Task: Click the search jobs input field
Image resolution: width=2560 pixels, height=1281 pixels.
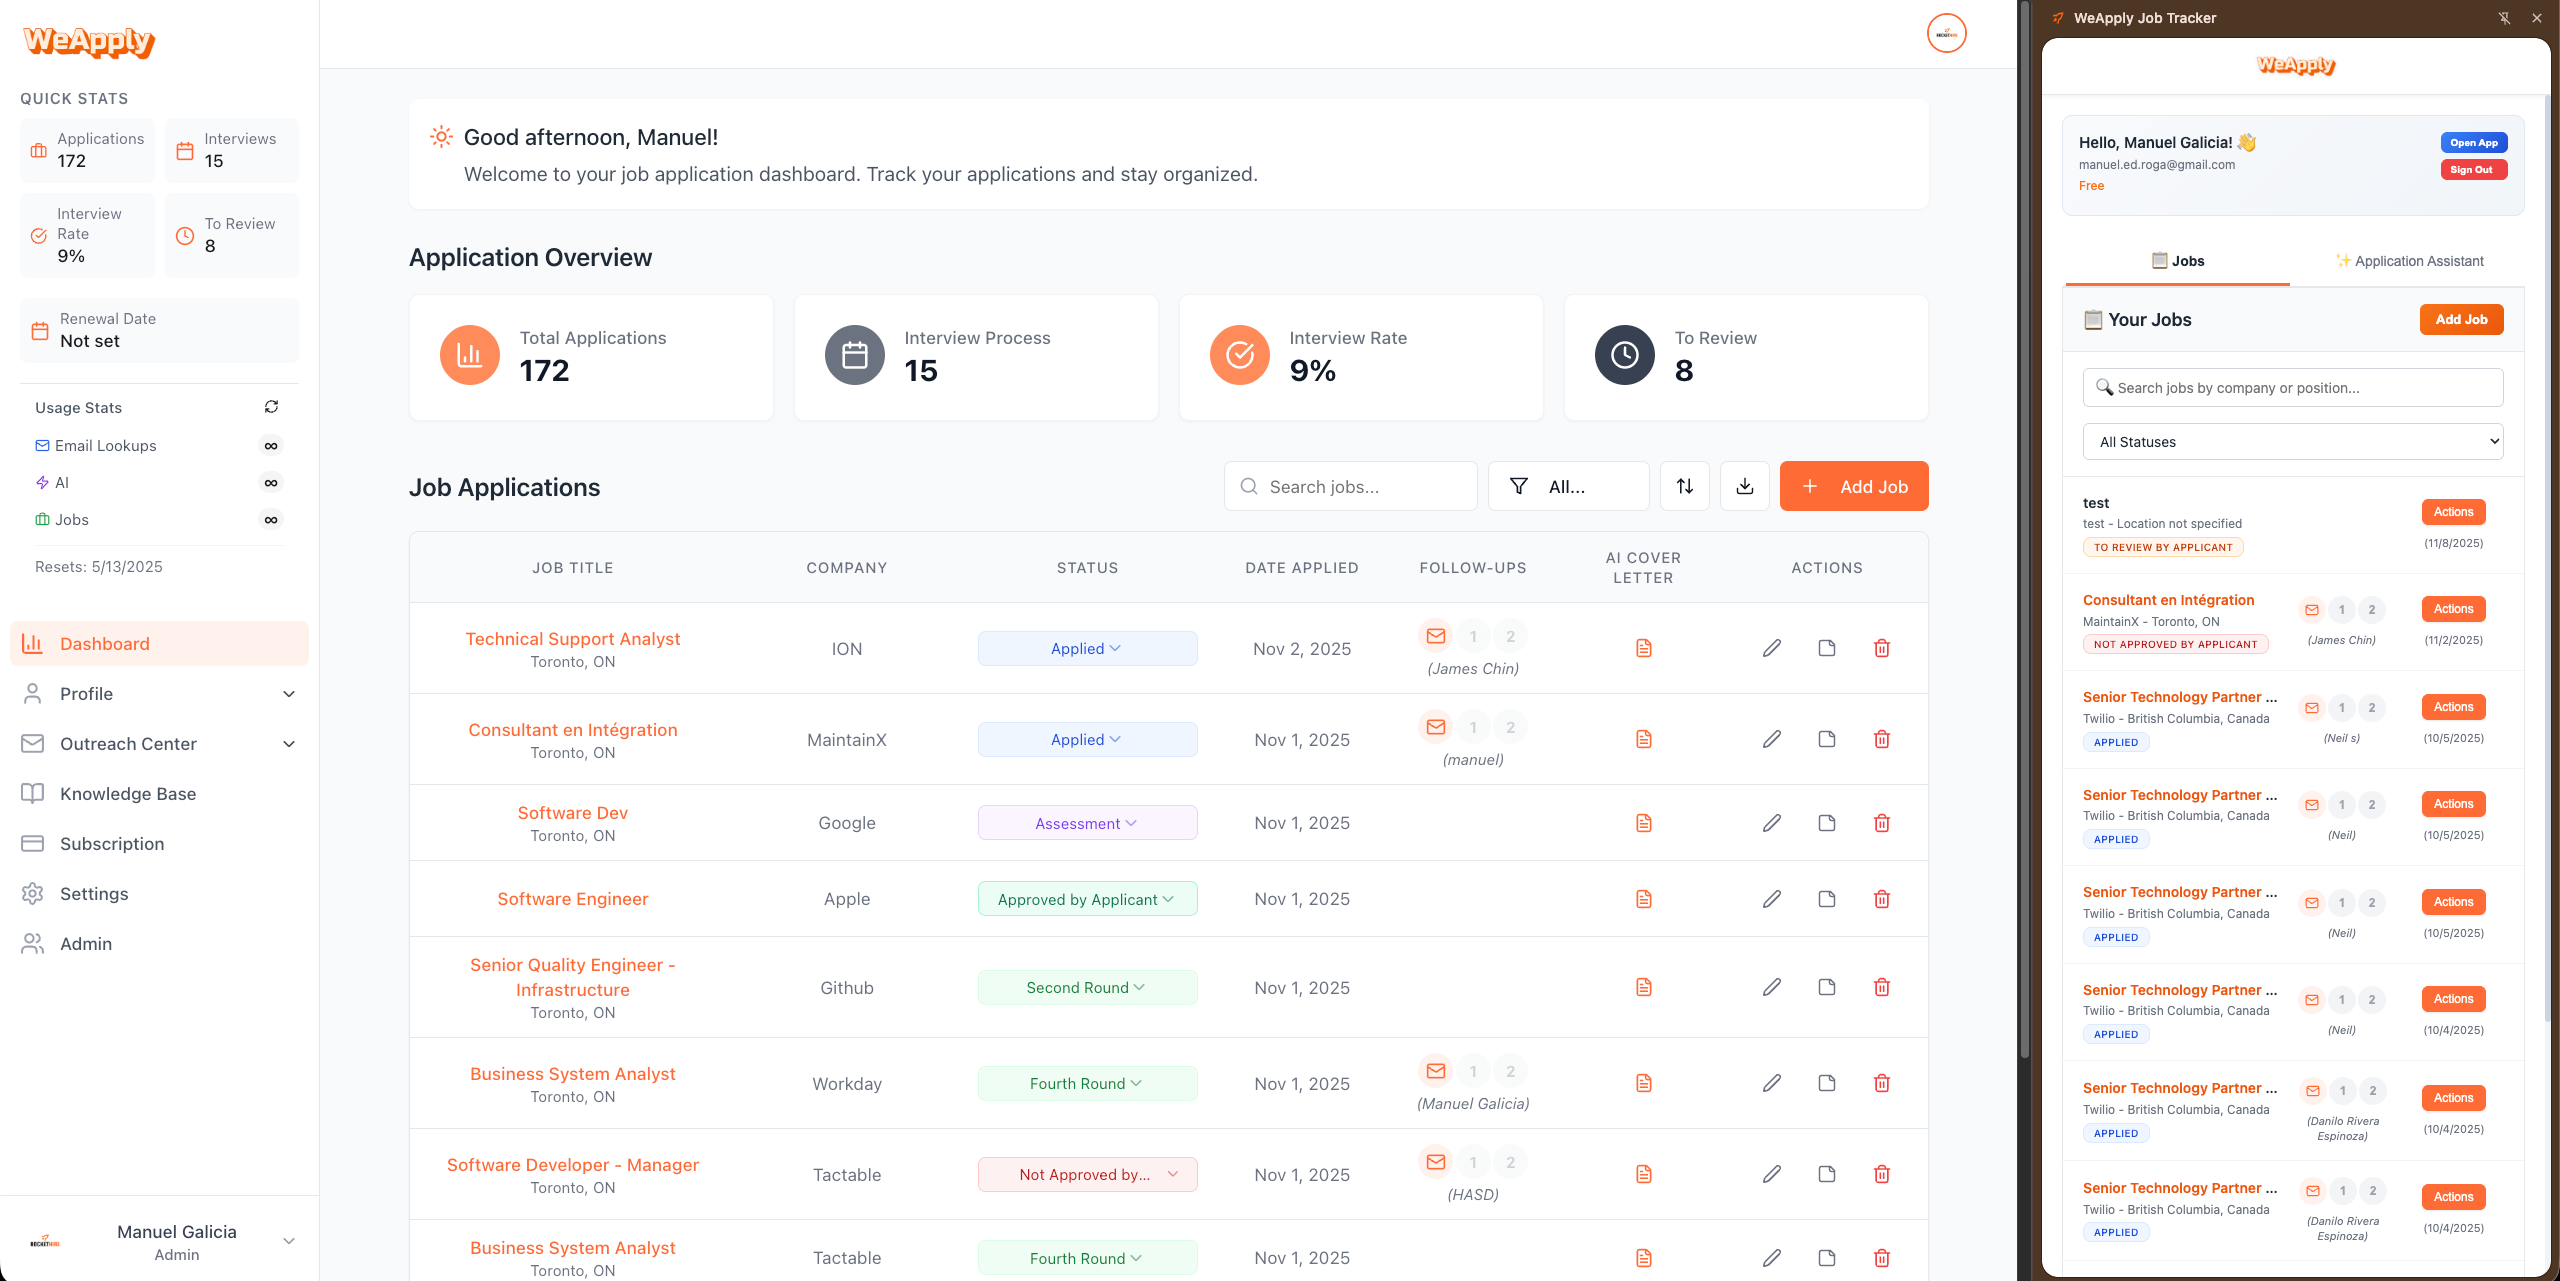Action: tap(1350, 486)
